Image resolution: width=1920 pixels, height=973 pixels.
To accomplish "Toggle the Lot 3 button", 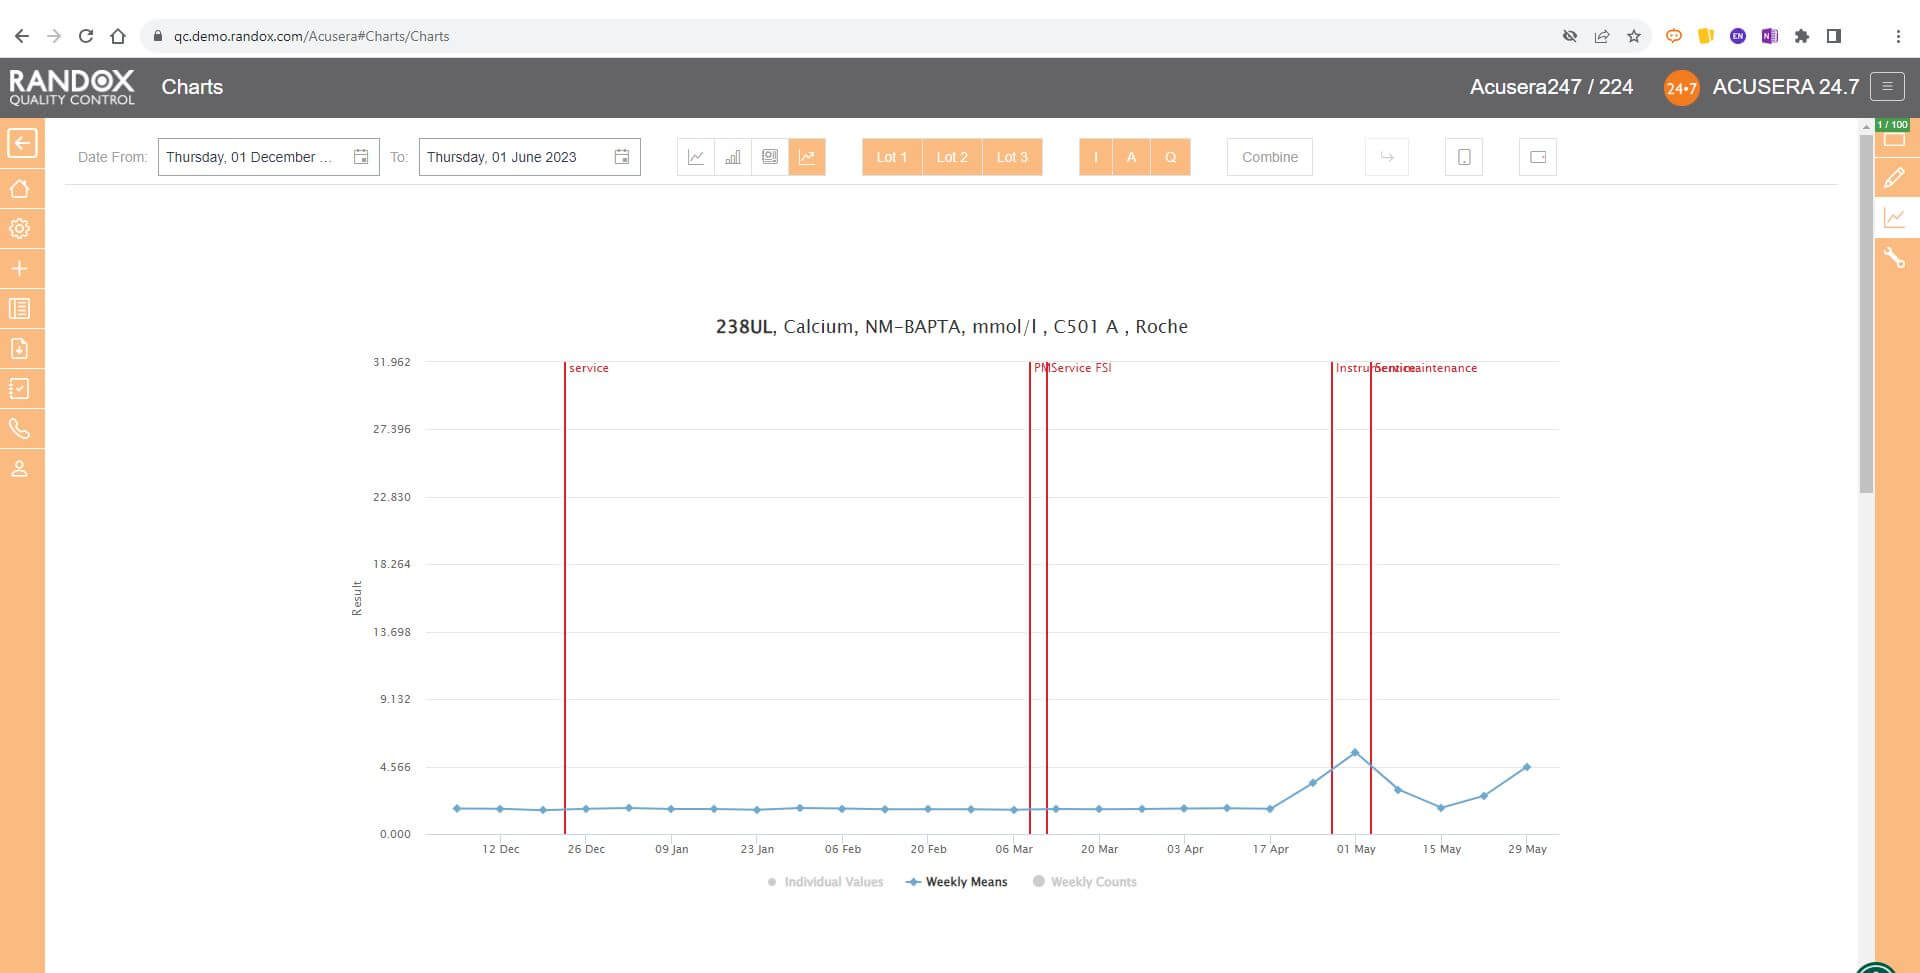I will [x=1011, y=157].
